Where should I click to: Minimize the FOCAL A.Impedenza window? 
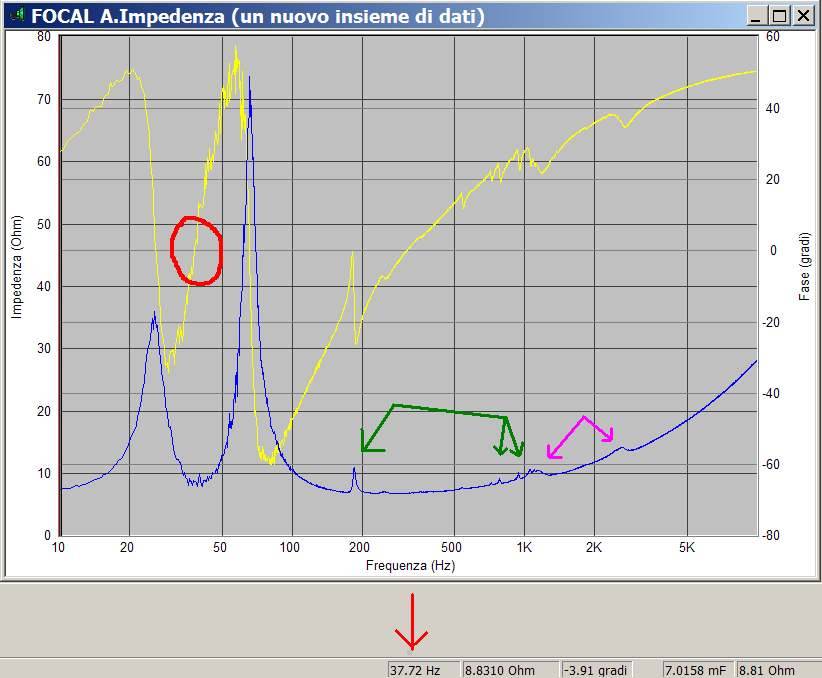755,16
